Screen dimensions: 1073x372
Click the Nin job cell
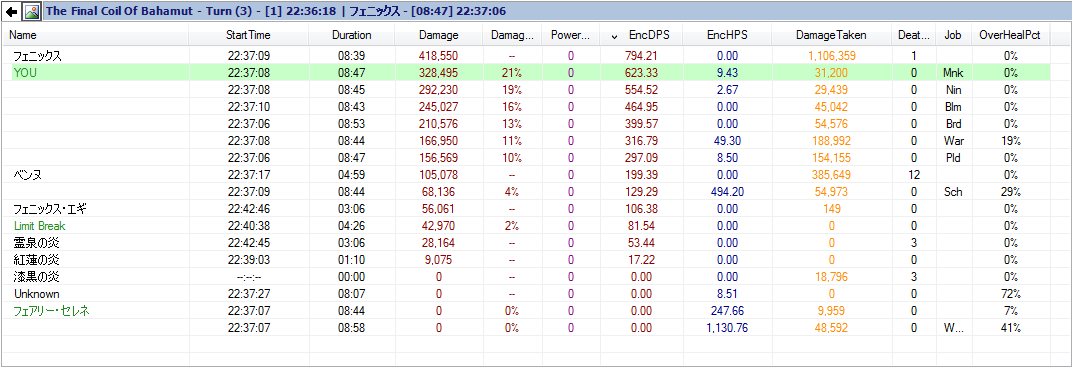[953, 90]
